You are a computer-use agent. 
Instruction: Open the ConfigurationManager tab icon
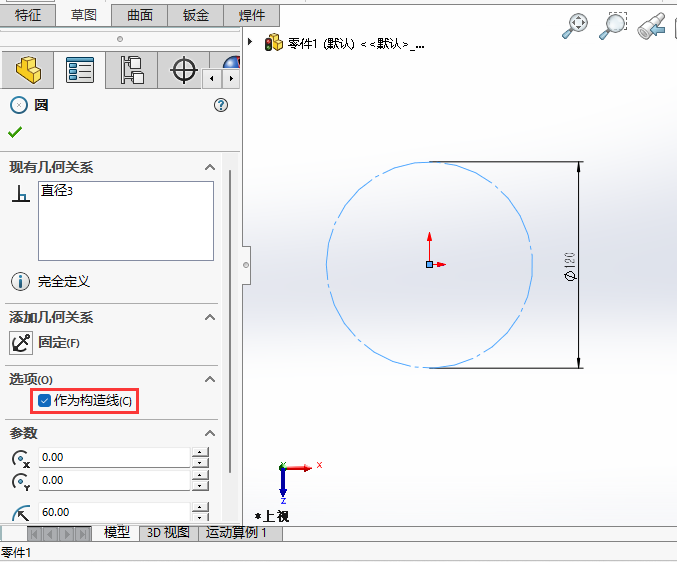coord(132,70)
